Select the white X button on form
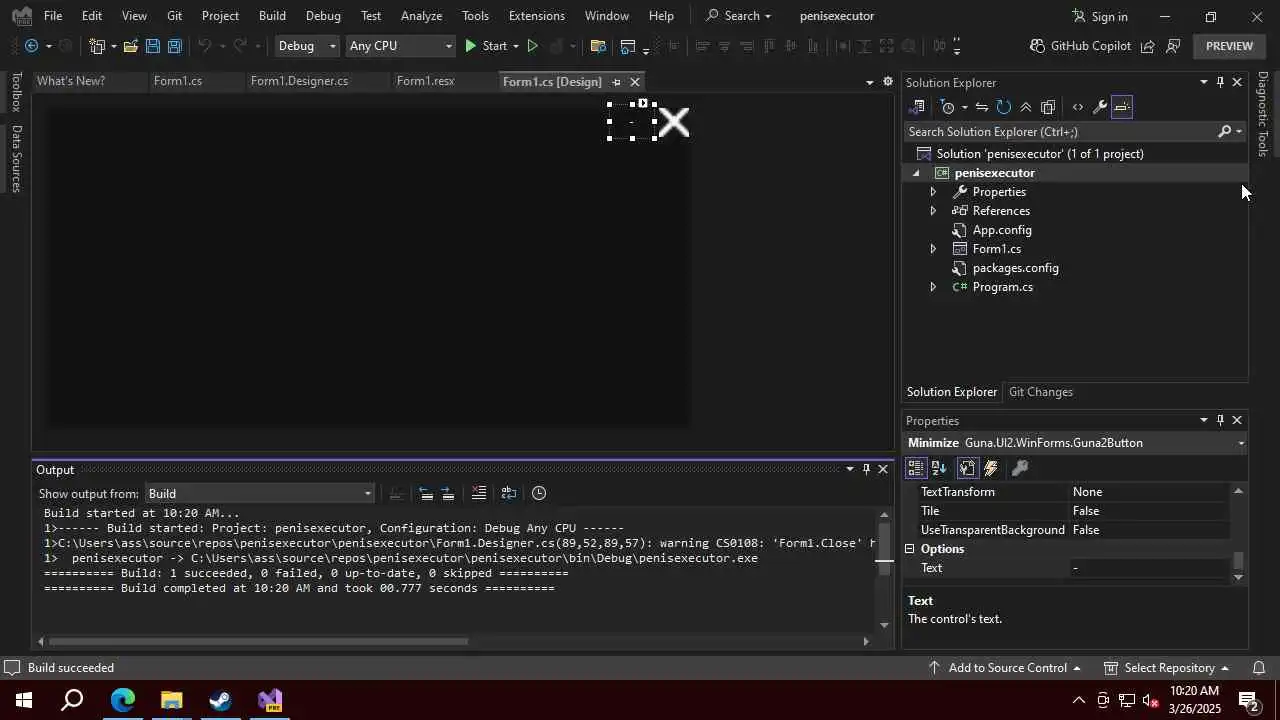 [674, 122]
